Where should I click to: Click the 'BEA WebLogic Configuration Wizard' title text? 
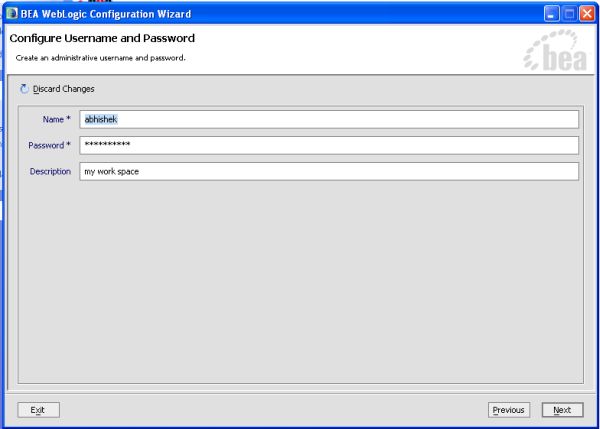[106, 14]
